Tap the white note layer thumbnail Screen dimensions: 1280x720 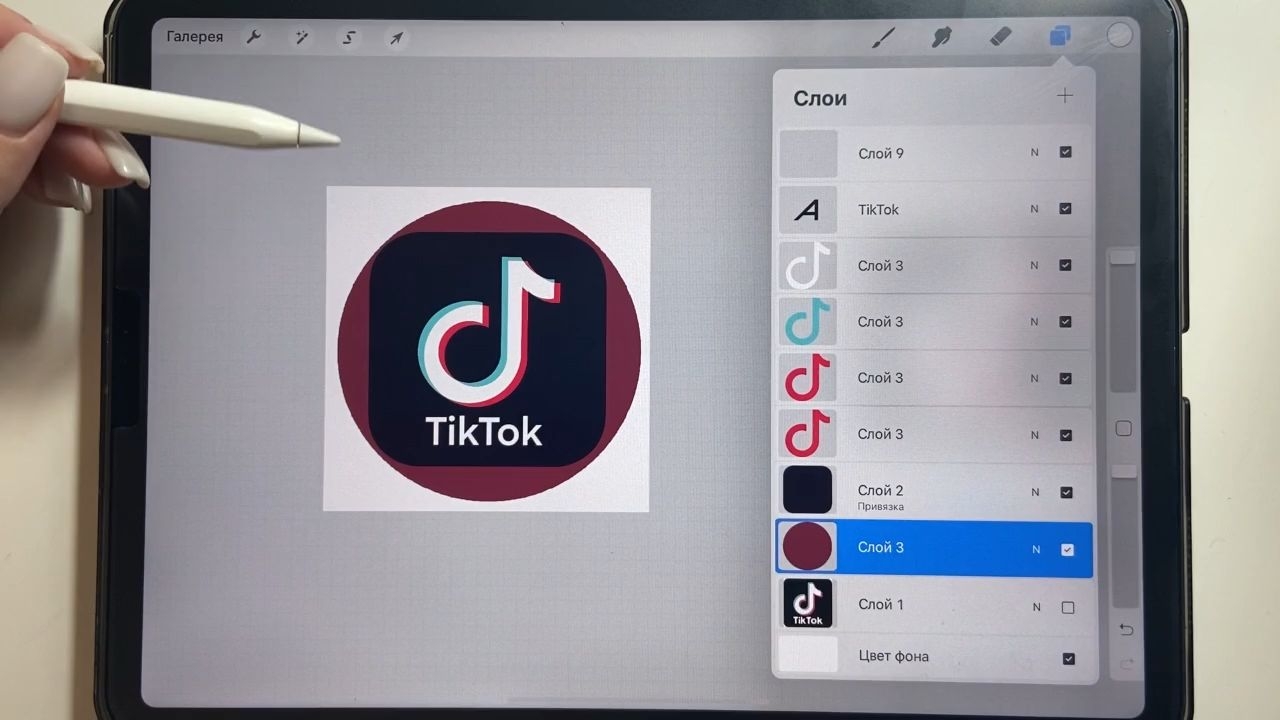point(808,266)
